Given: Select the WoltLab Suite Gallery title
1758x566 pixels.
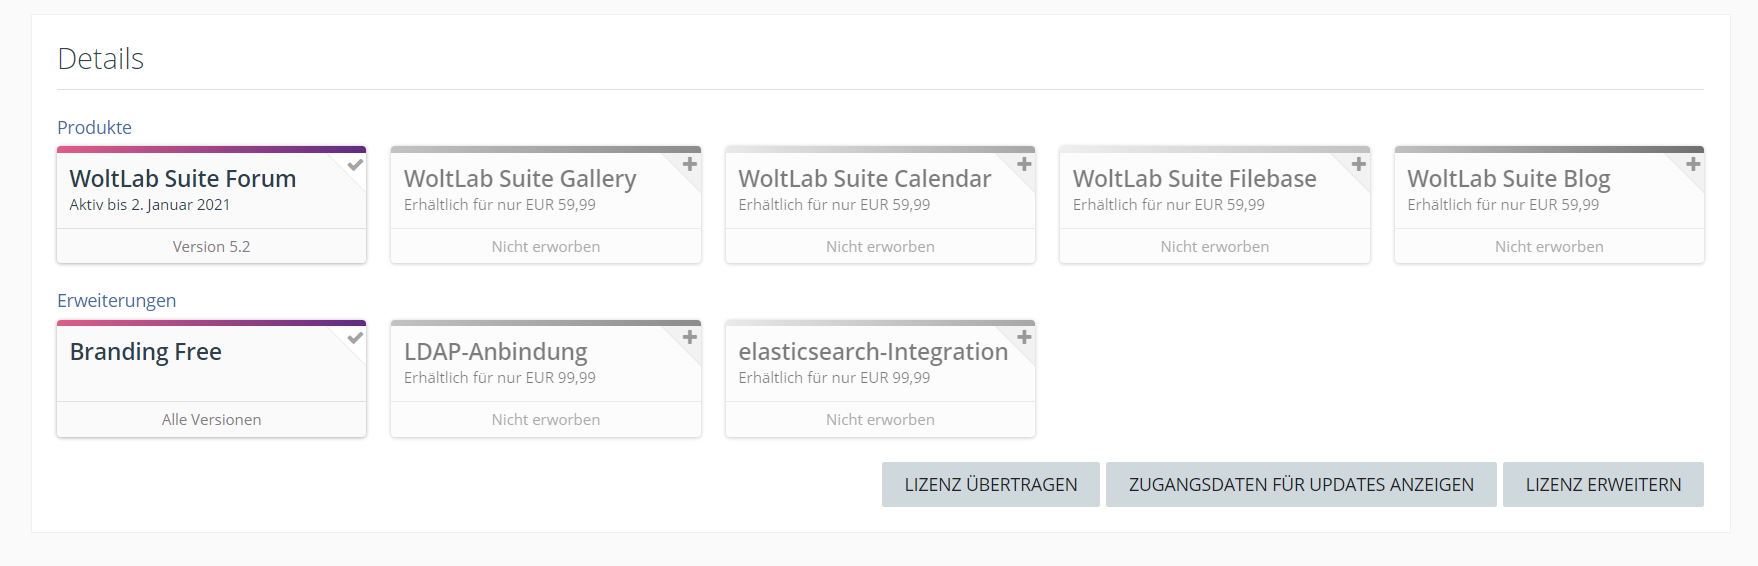Looking at the screenshot, I should coord(520,179).
